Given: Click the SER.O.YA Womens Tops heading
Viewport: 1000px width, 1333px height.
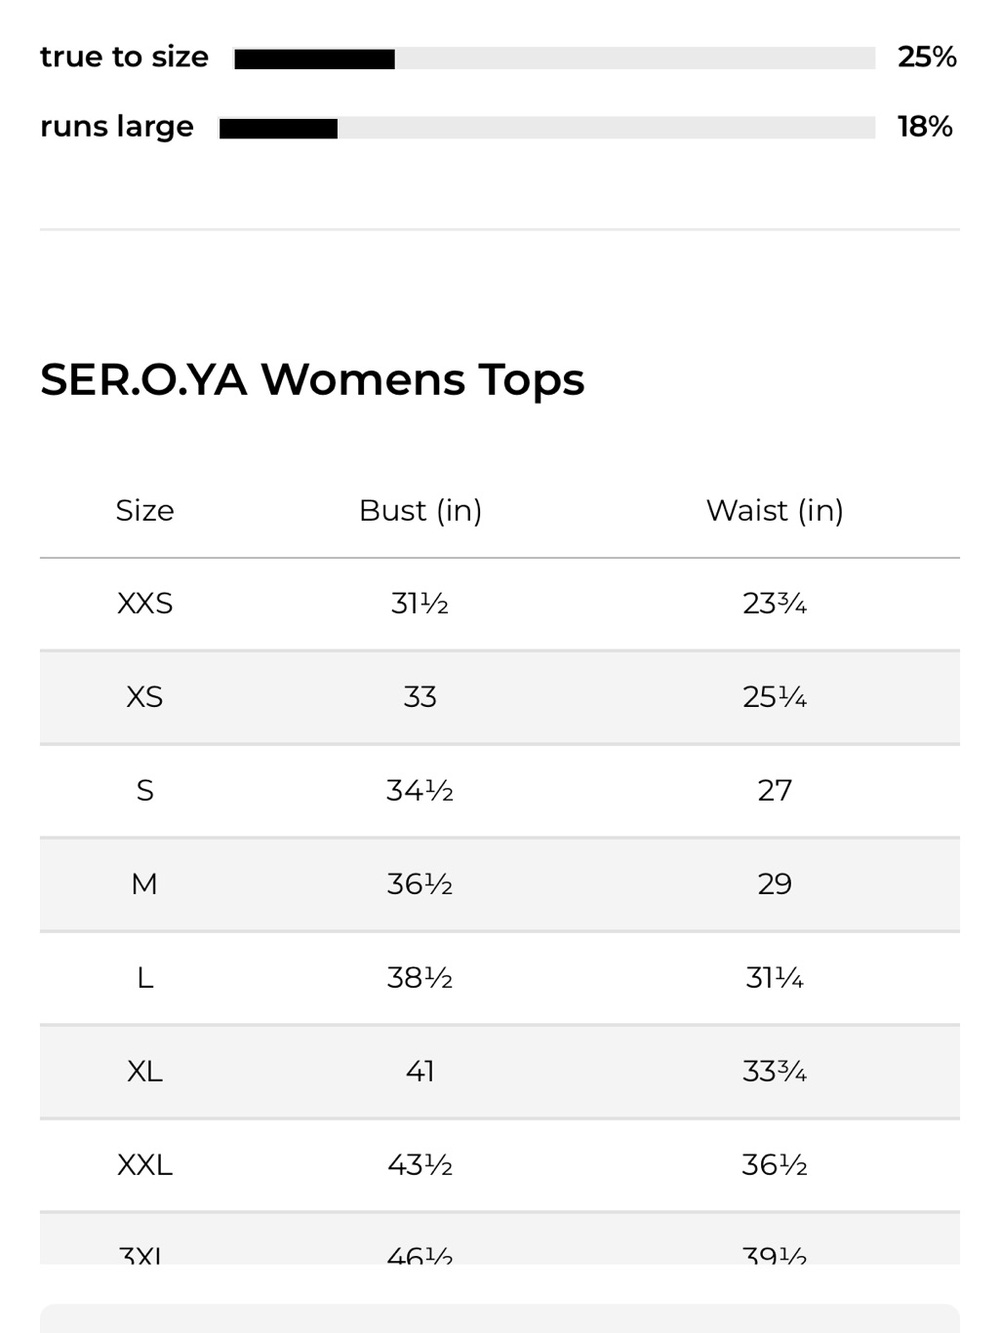Looking at the screenshot, I should [312, 380].
